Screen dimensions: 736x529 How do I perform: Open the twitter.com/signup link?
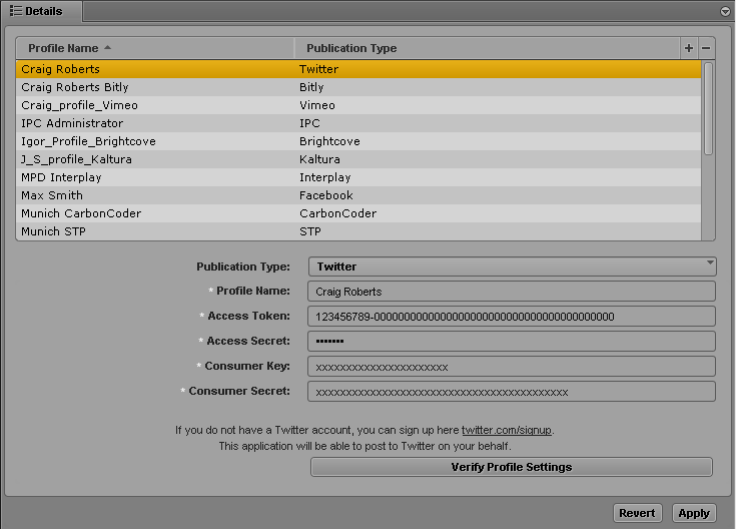[x=506, y=430]
